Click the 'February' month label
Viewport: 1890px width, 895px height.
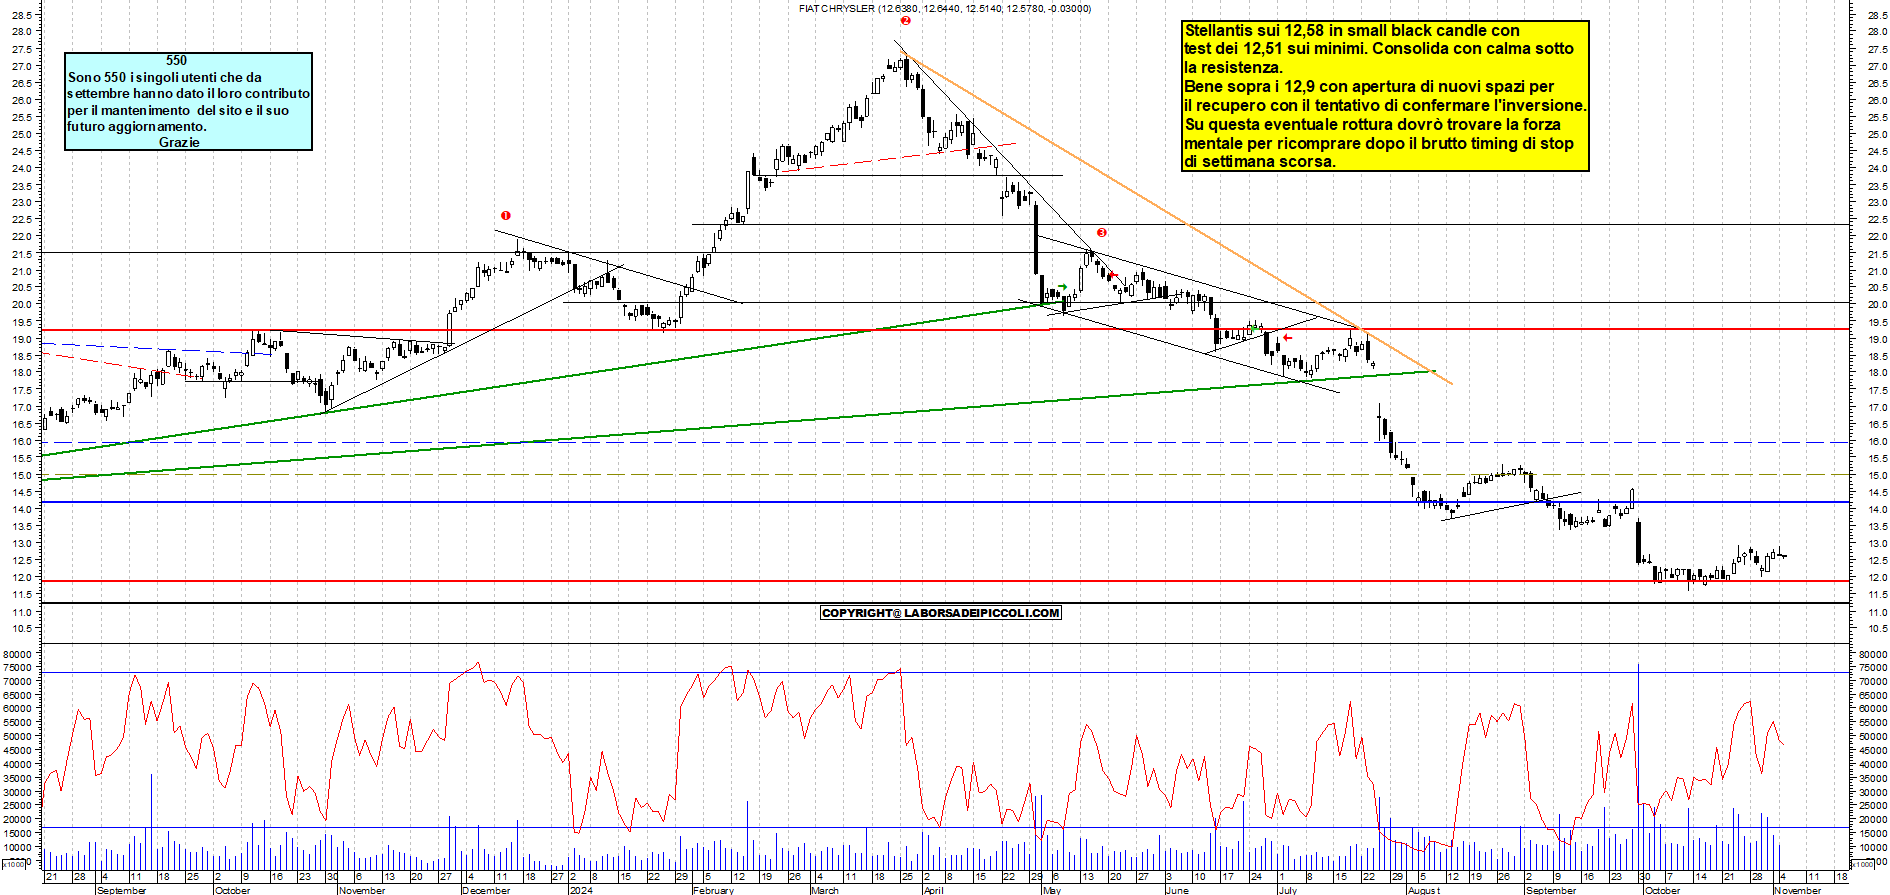click(714, 890)
